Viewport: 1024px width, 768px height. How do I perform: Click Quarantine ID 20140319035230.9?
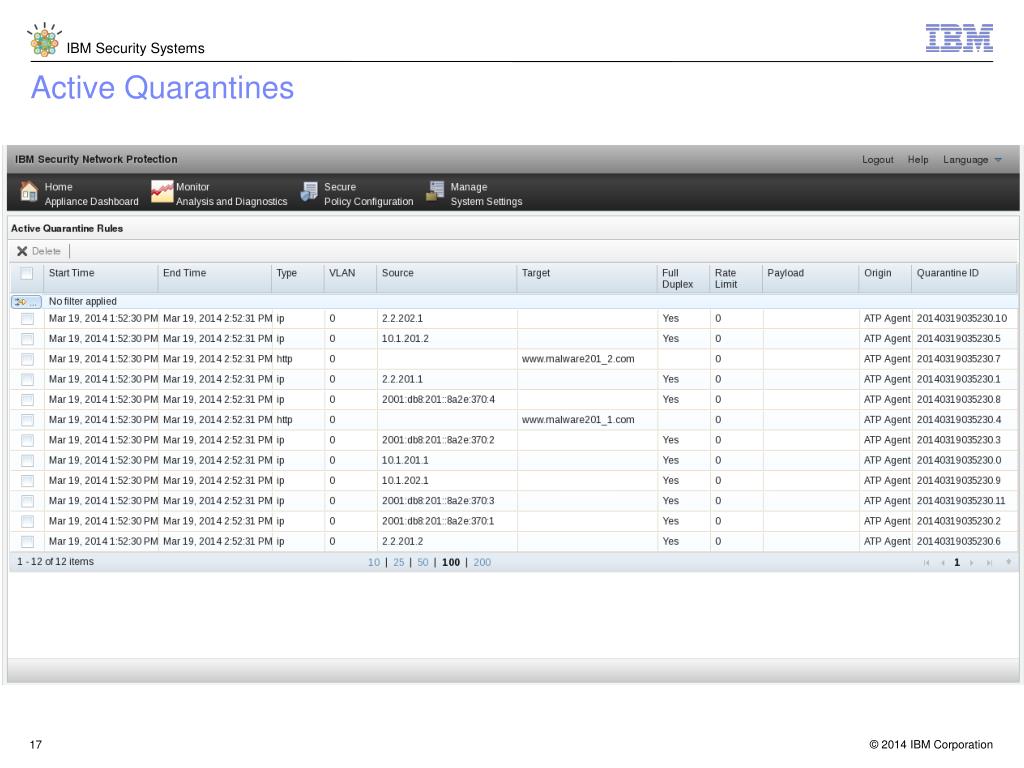pyautogui.click(x=959, y=481)
